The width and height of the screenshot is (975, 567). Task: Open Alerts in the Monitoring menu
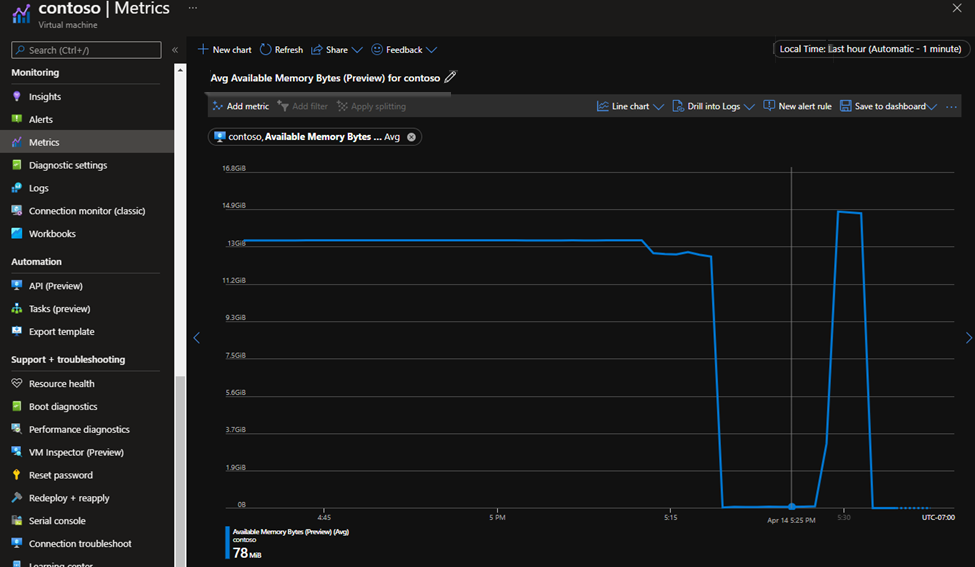tap(40, 119)
